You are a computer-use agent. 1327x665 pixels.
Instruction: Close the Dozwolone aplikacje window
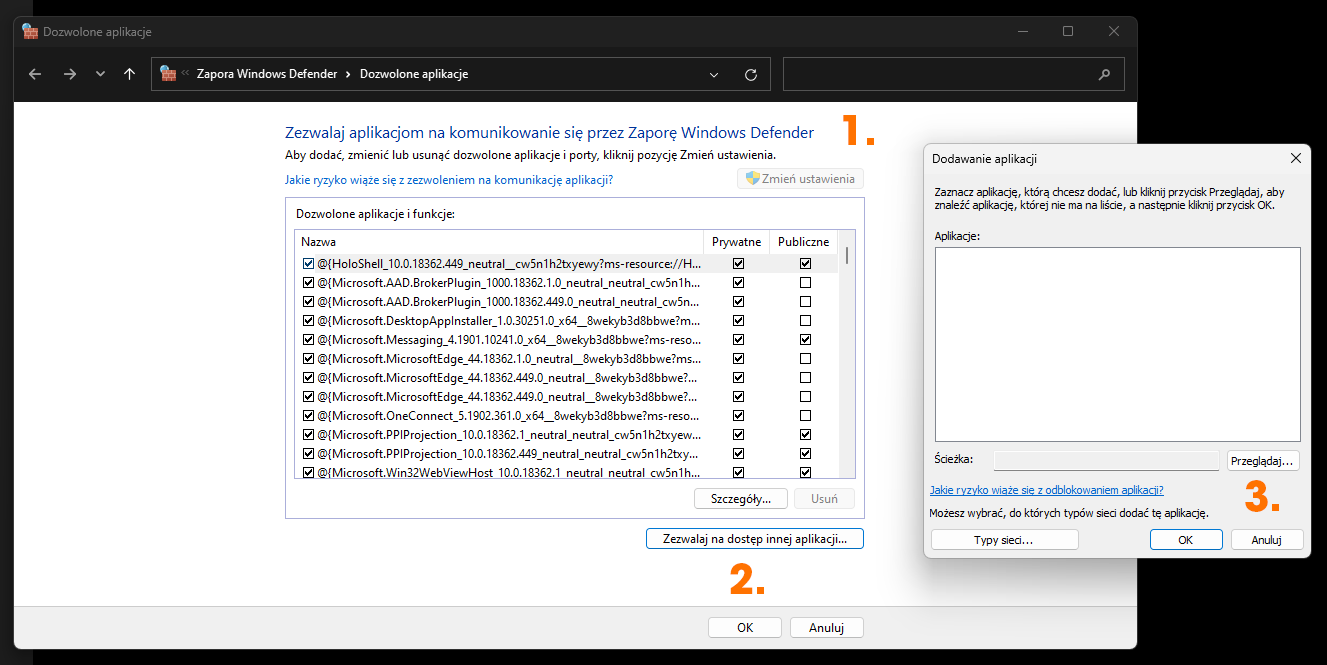tap(1114, 31)
